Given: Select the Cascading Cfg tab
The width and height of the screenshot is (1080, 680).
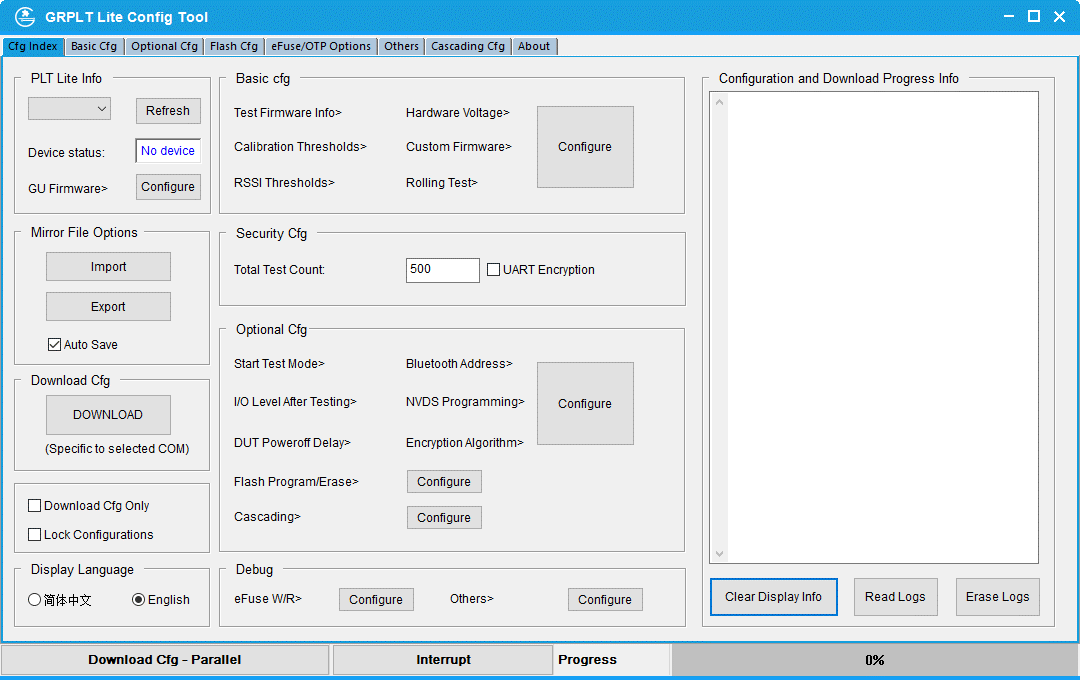Looking at the screenshot, I should (x=466, y=46).
